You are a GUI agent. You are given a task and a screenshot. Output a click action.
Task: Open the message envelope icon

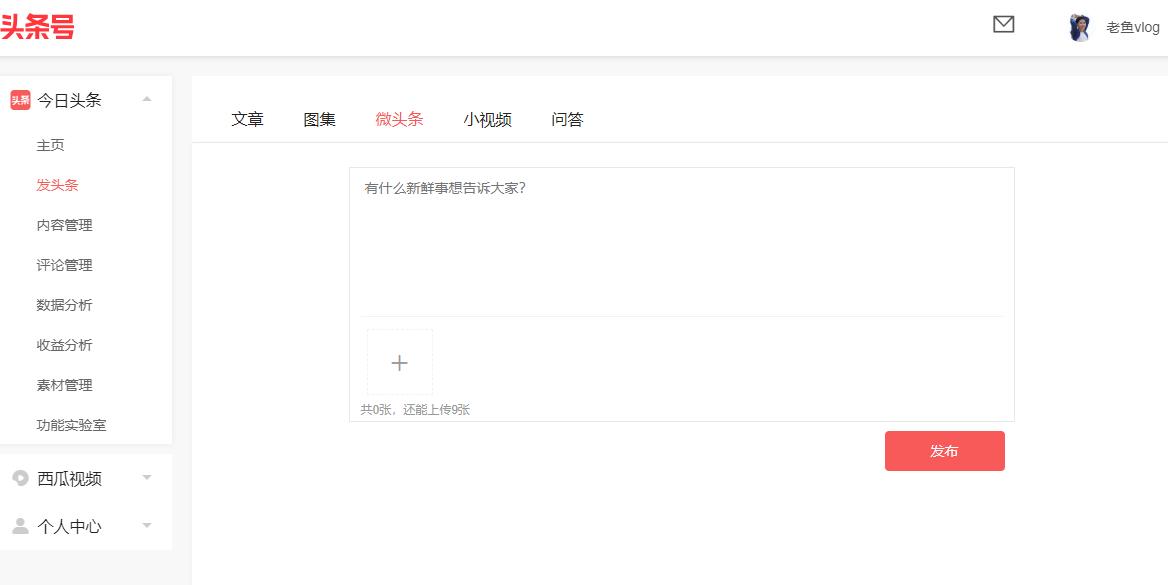pyautogui.click(x=1003, y=26)
